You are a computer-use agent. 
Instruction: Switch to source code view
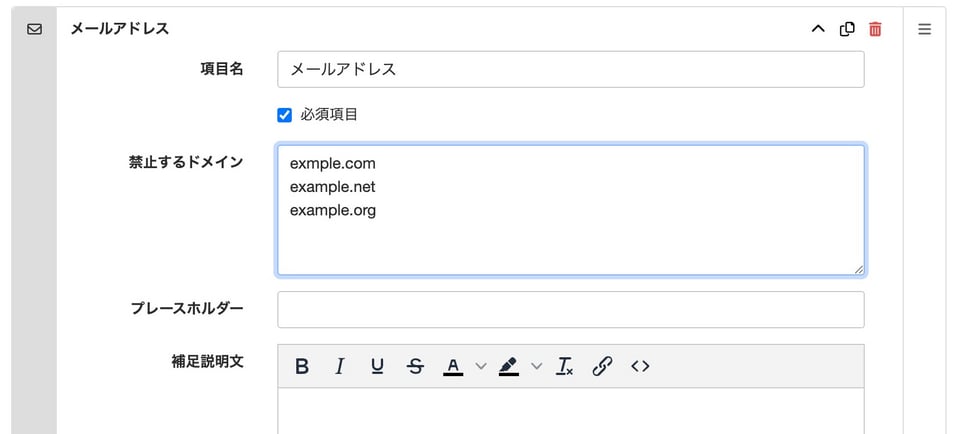[640, 366]
